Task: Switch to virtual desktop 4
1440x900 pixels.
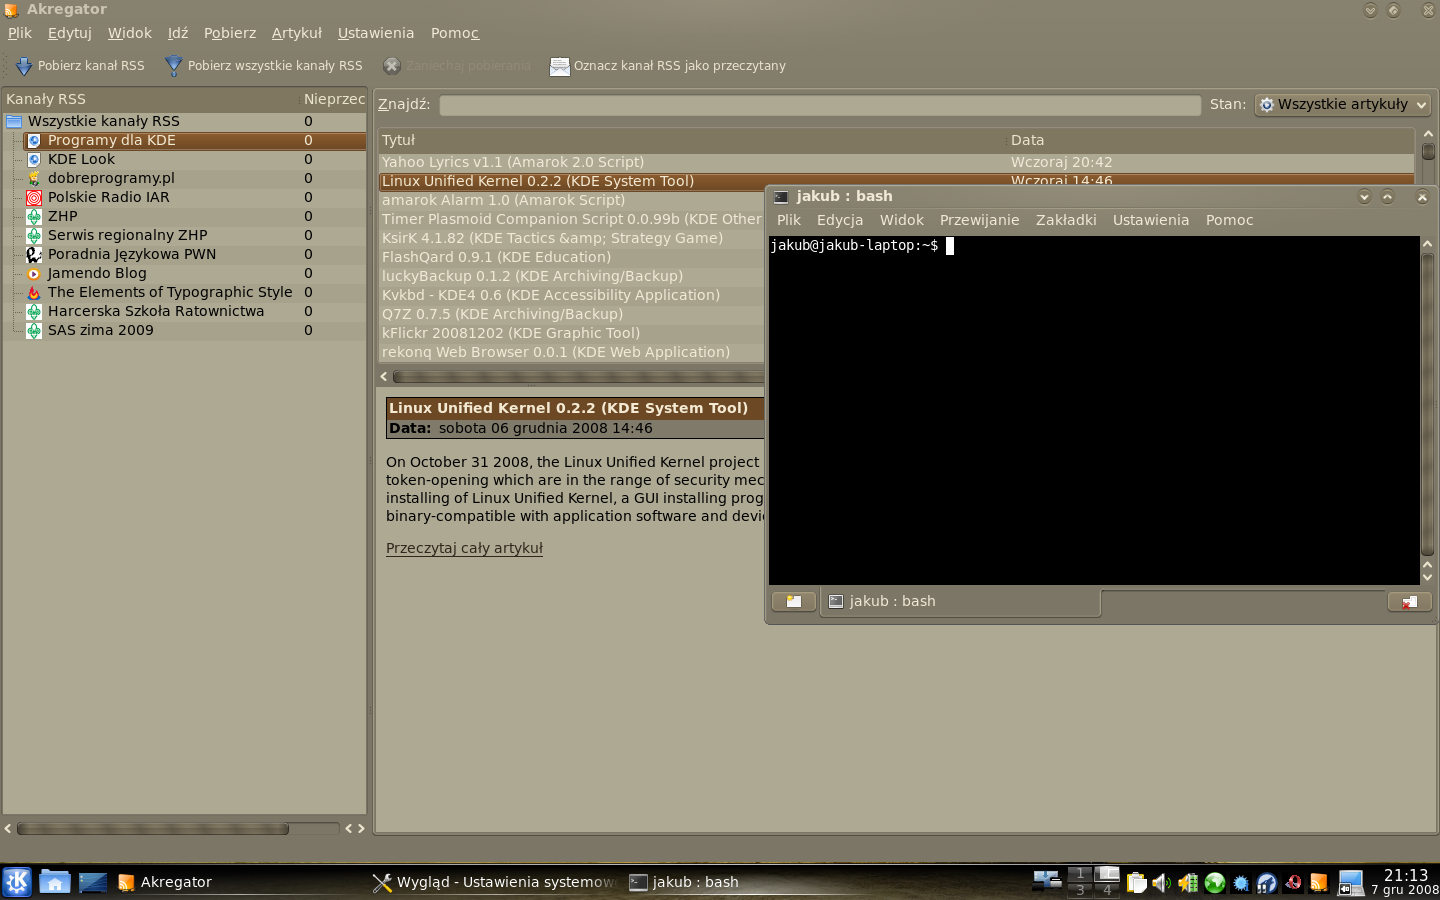Action: [x=1107, y=890]
